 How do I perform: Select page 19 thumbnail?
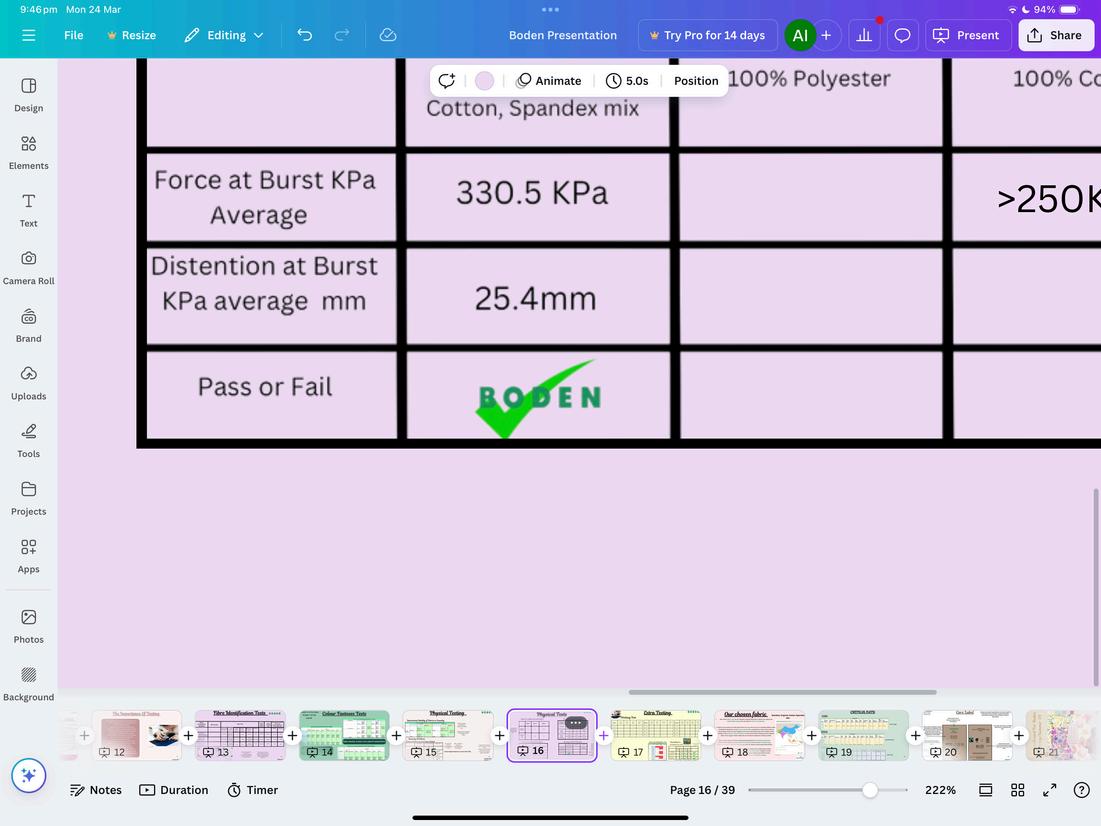point(864,735)
